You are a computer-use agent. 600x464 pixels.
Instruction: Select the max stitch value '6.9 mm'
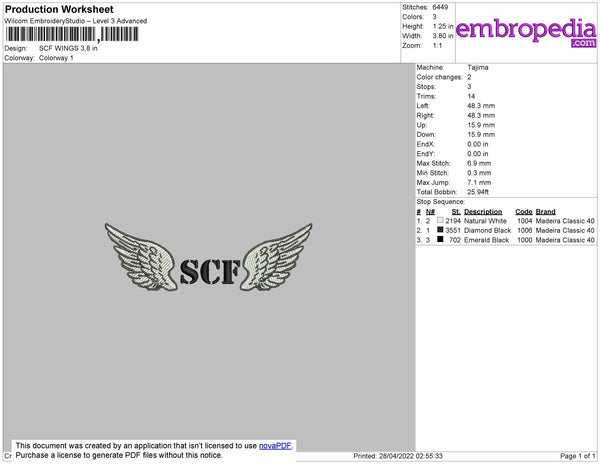pyautogui.click(x=479, y=163)
